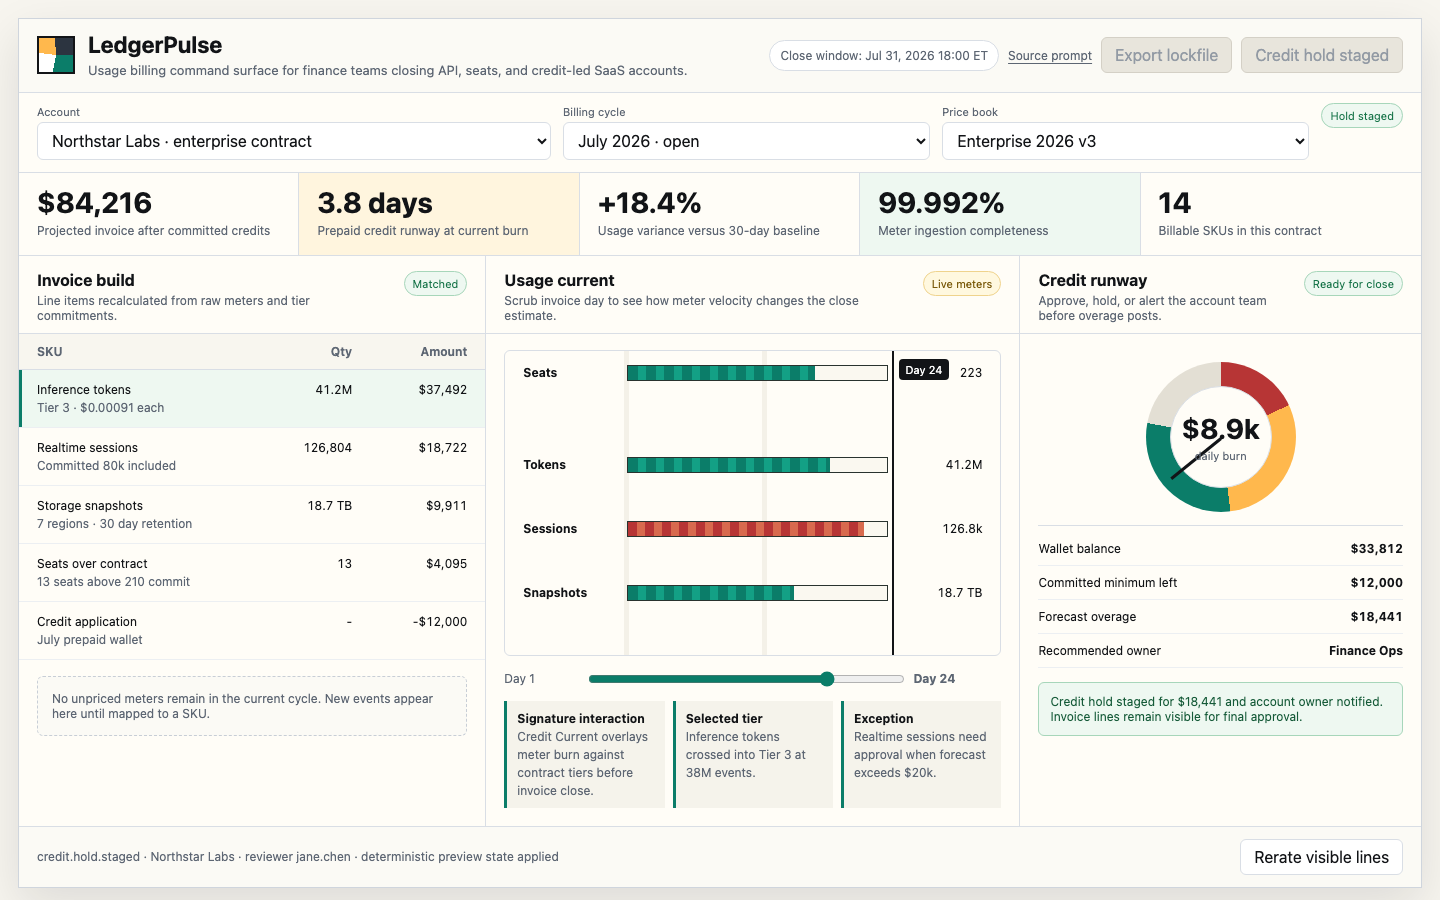Click the -$12,000 credit amount

(x=439, y=622)
